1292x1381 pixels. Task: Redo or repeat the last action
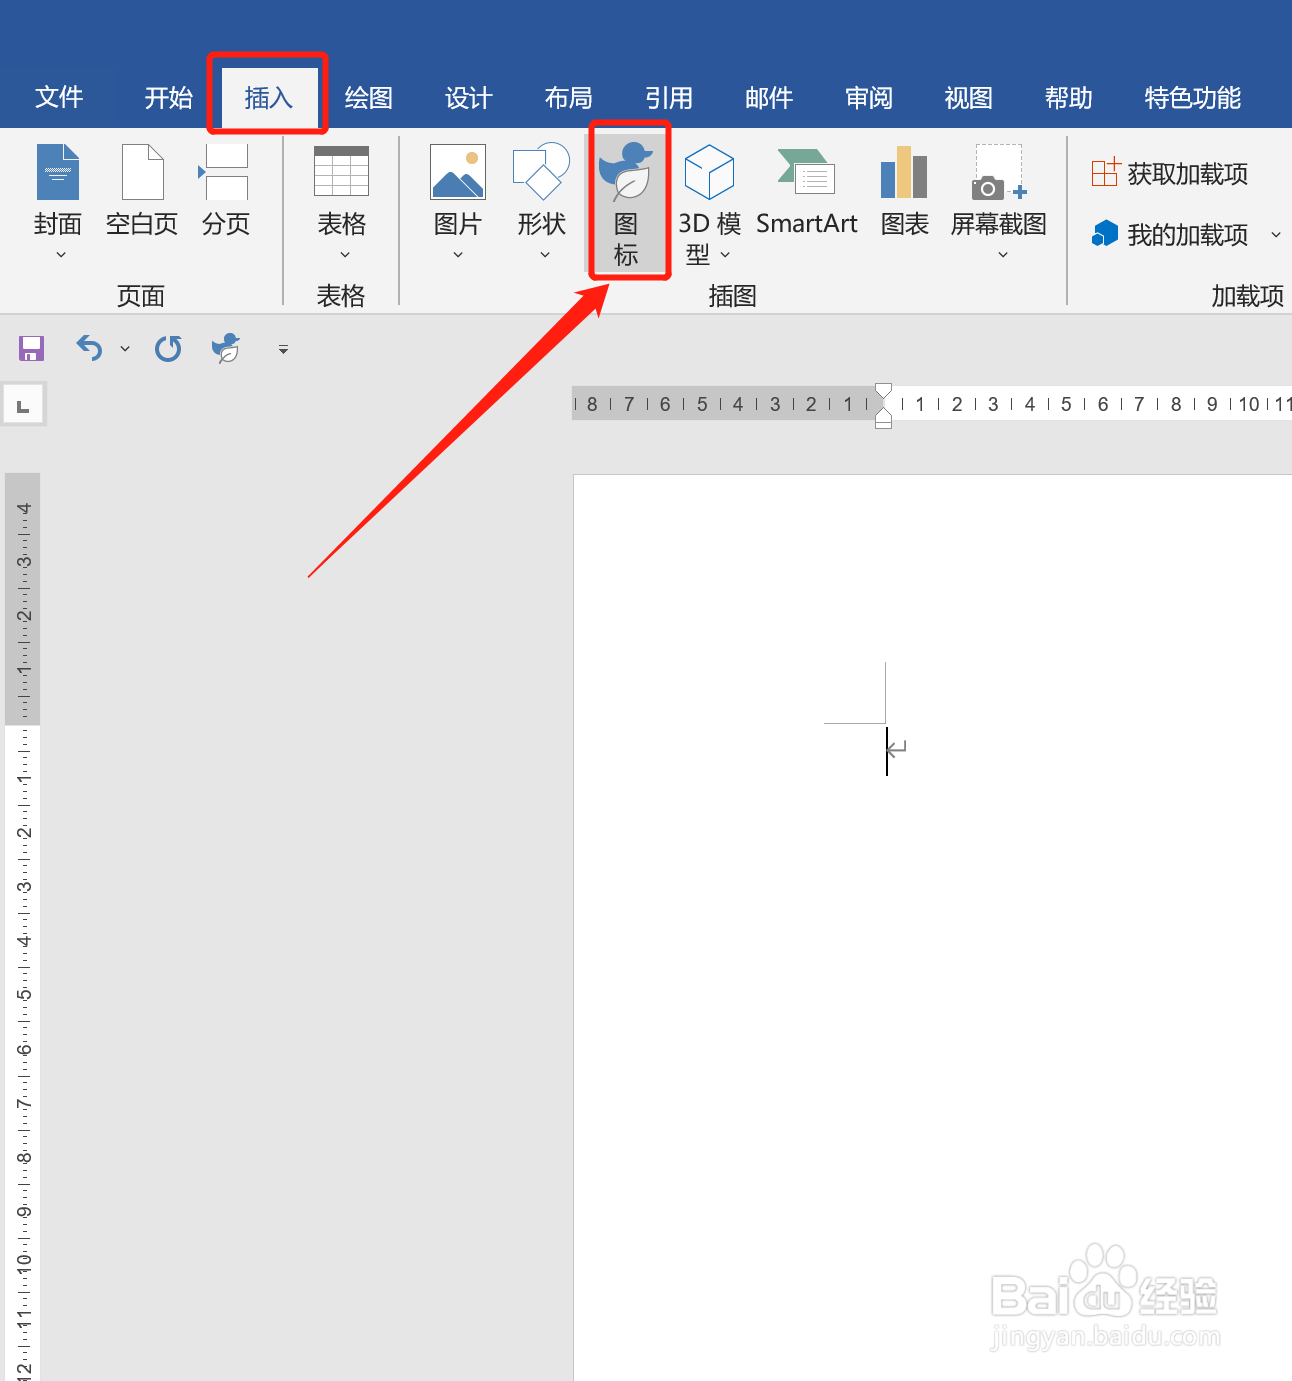pyautogui.click(x=168, y=349)
